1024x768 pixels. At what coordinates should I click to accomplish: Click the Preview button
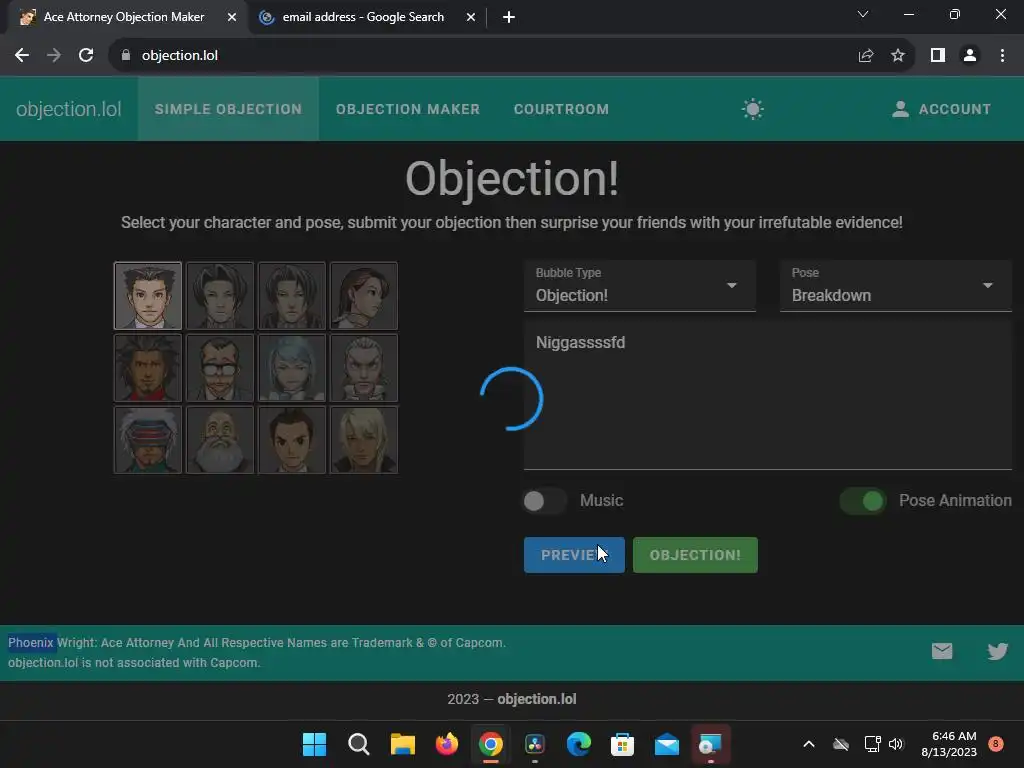pos(574,555)
